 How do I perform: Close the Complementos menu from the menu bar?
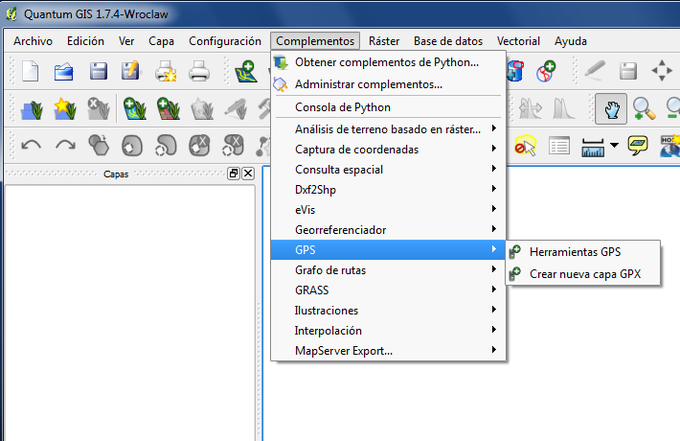tap(315, 41)
